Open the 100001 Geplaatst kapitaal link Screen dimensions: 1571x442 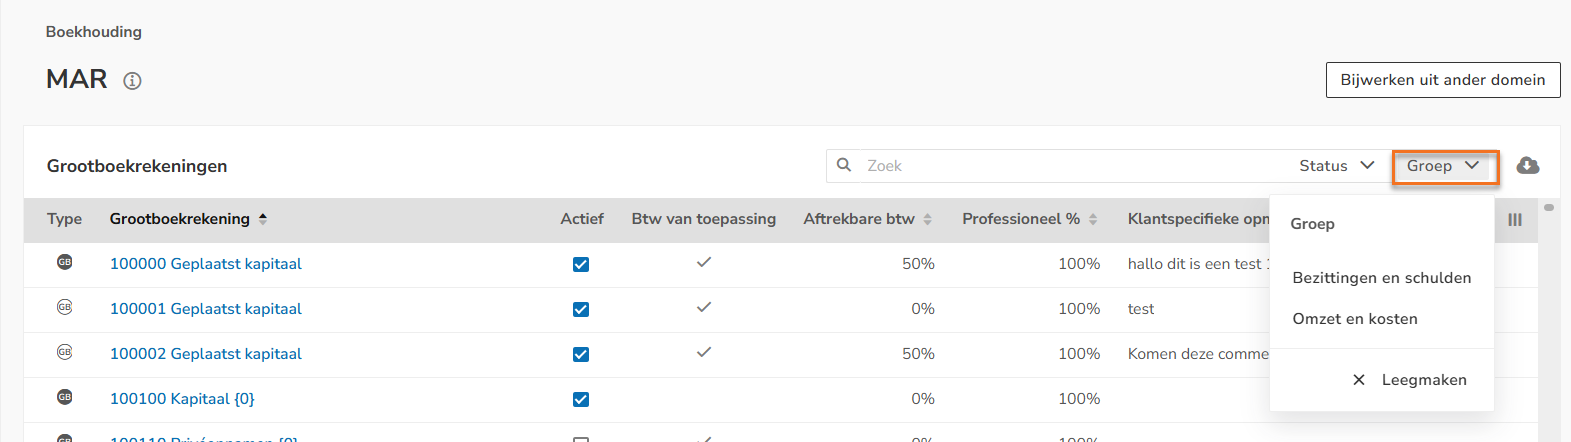[x=206, y=309]
